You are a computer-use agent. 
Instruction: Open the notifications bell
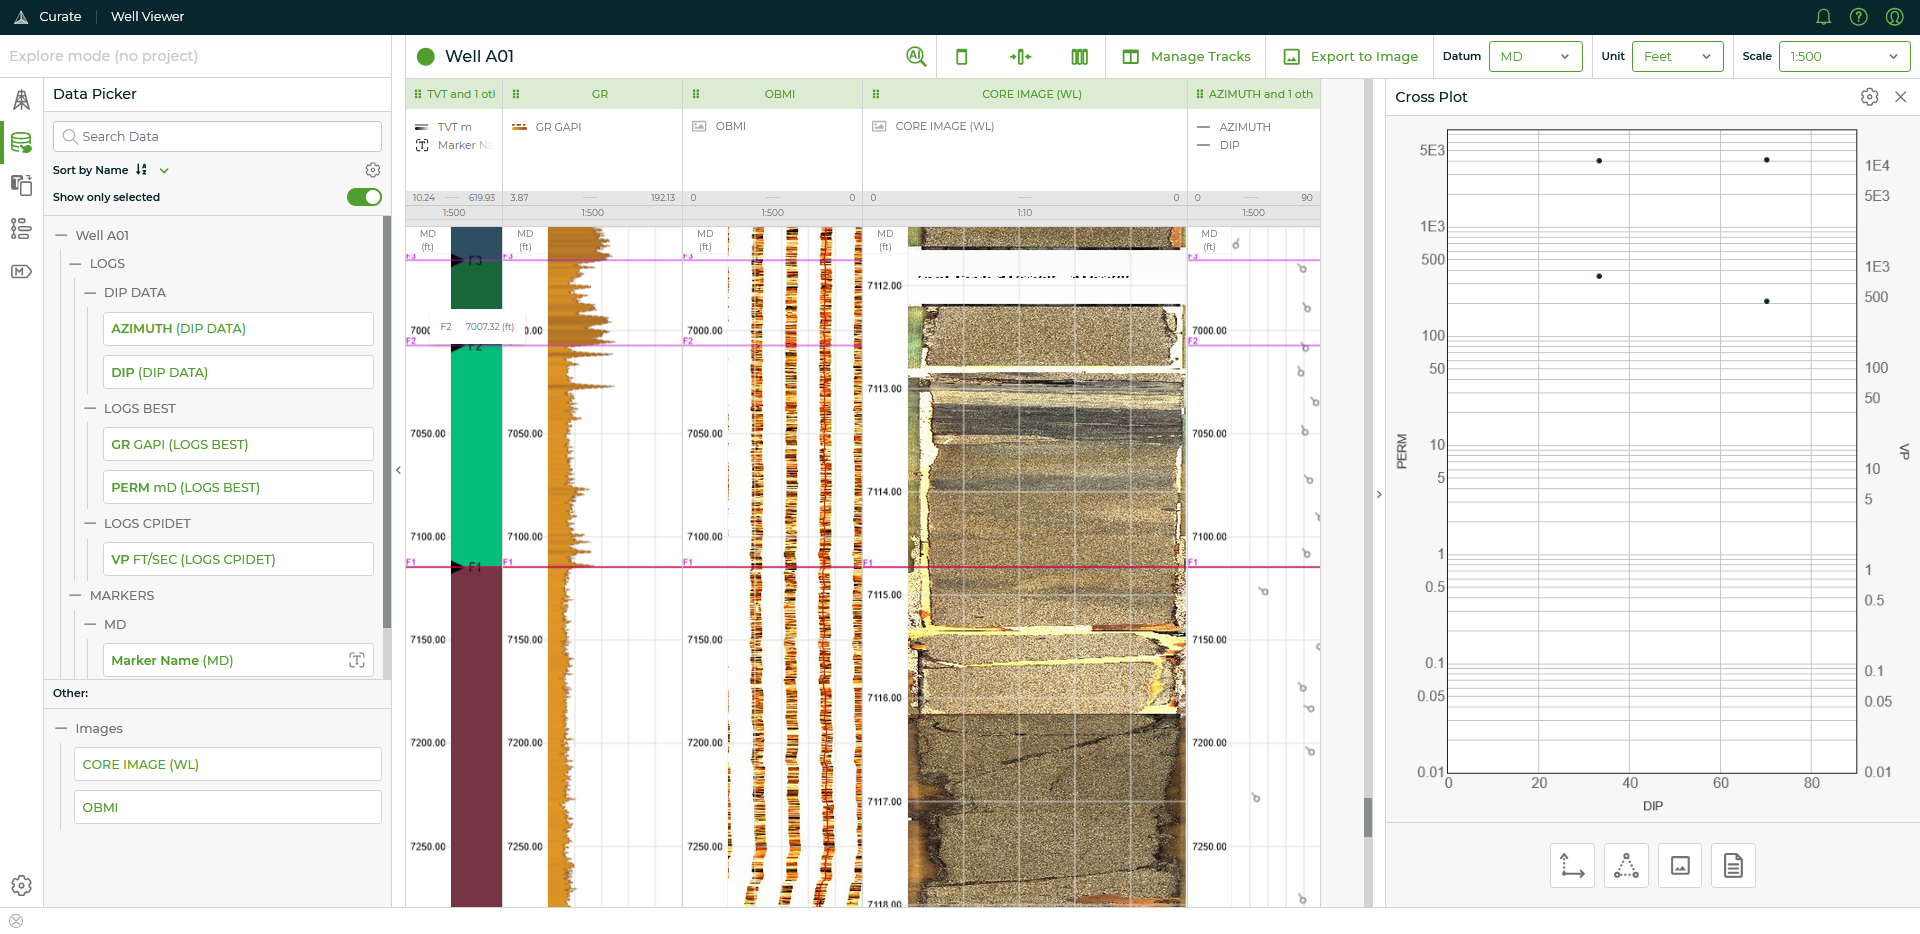(x=1823, y=17)
